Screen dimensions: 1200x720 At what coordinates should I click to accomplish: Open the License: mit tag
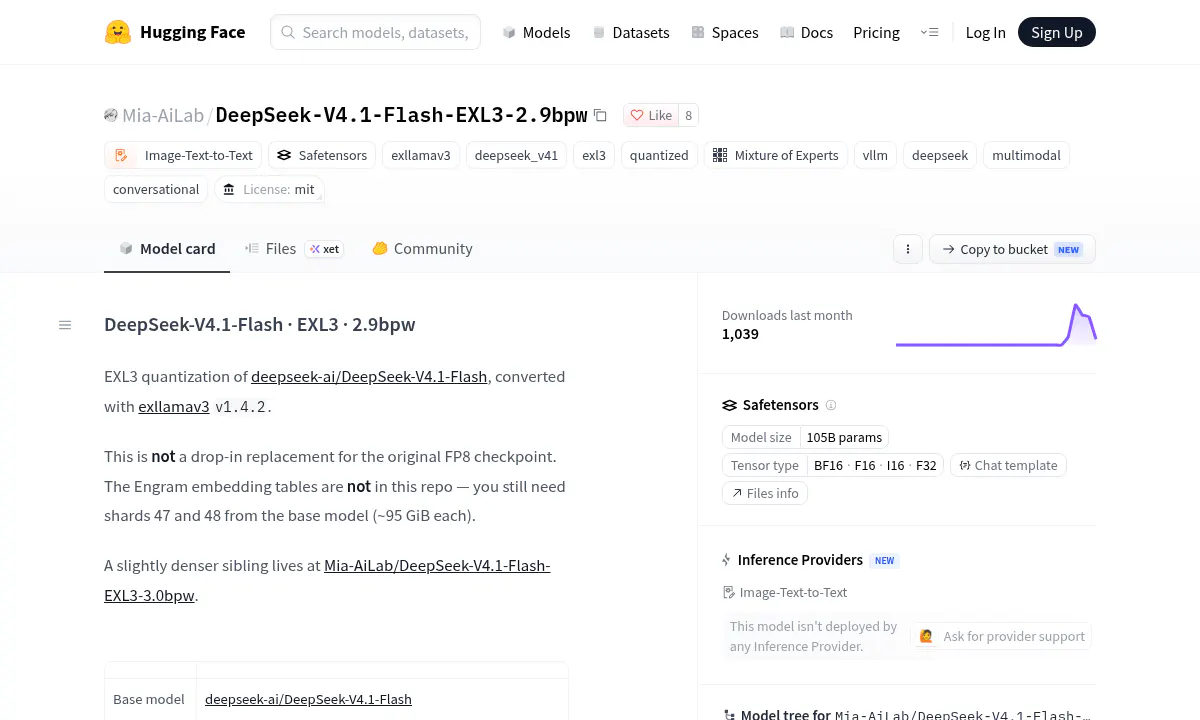point(269,189)
